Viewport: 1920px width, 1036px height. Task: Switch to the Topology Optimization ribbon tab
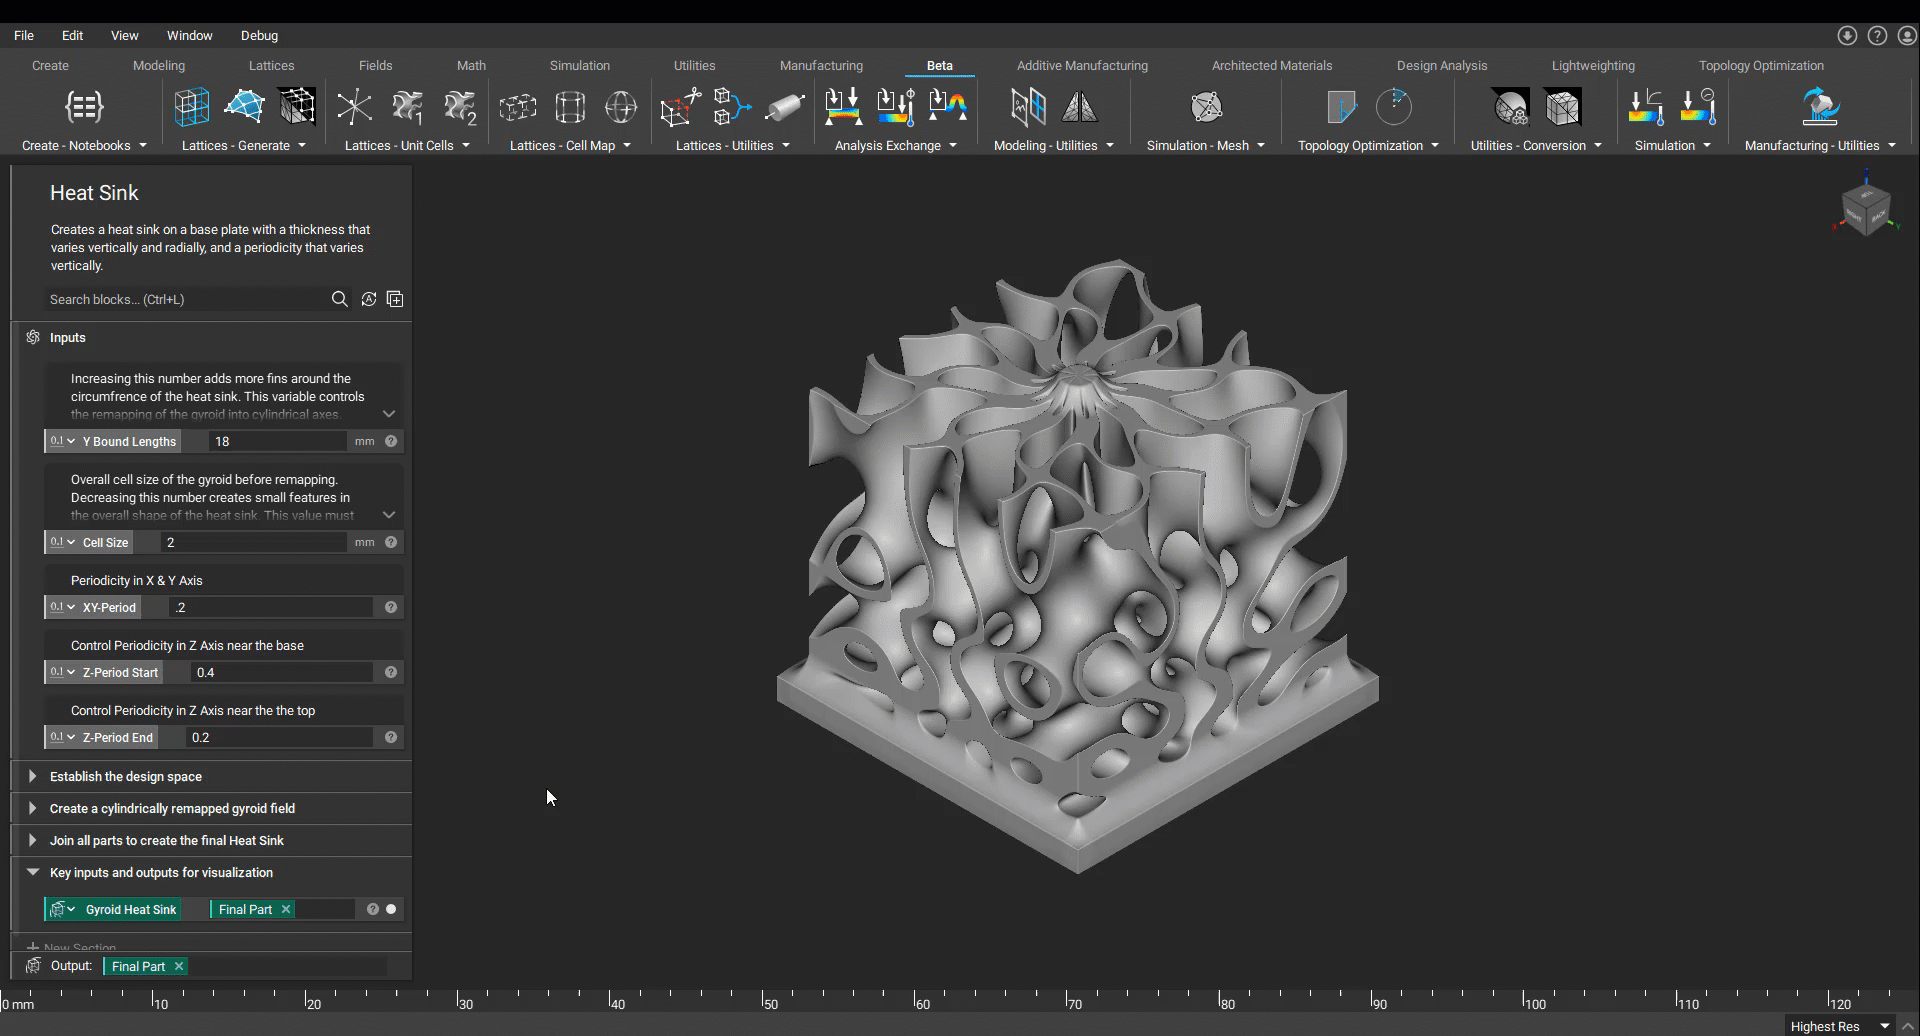pos(1761,65)
